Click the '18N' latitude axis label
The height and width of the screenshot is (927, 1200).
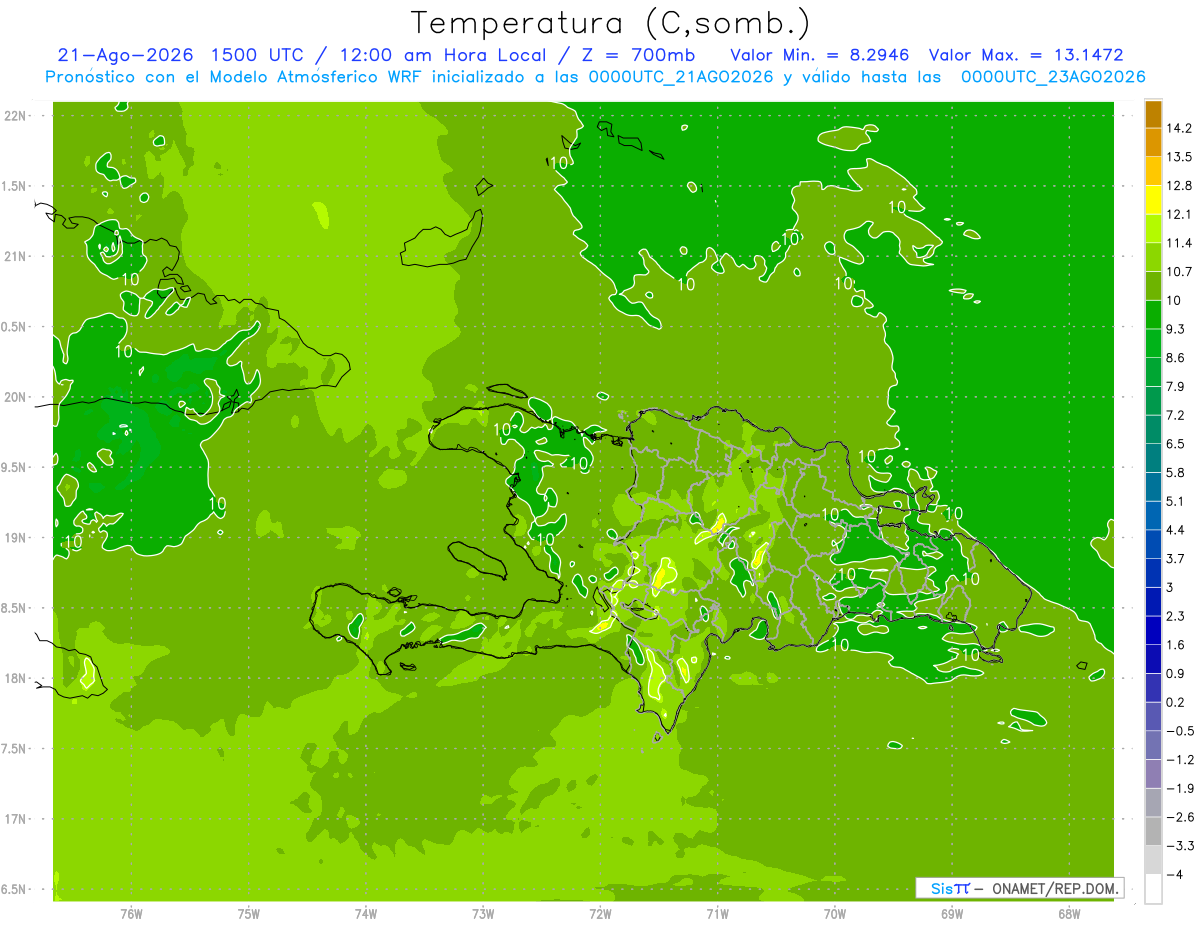tap(16, 679)
